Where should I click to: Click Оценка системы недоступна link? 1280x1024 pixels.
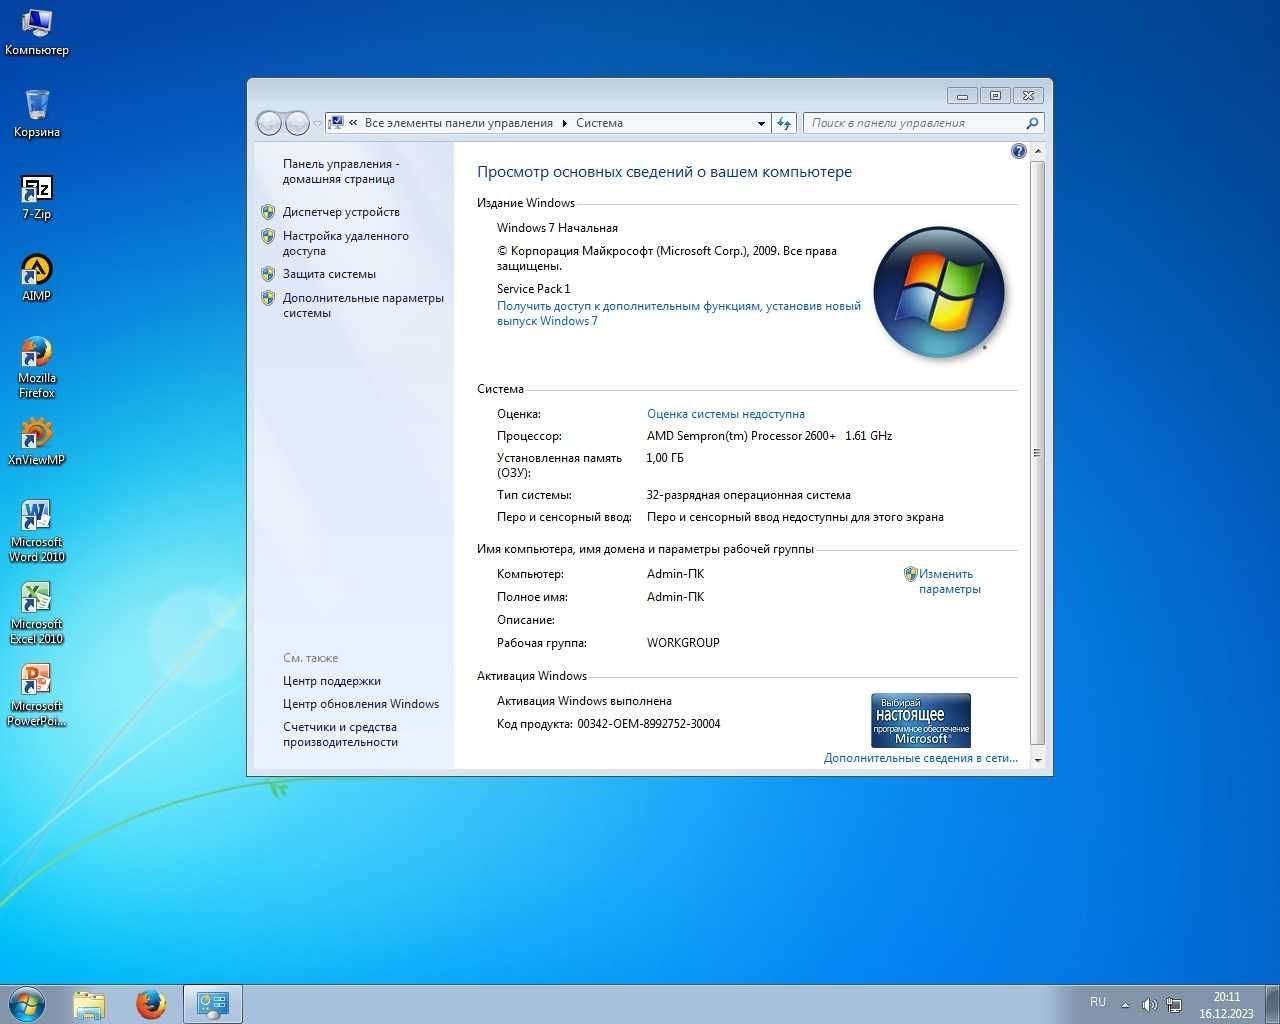click(726, 414)
